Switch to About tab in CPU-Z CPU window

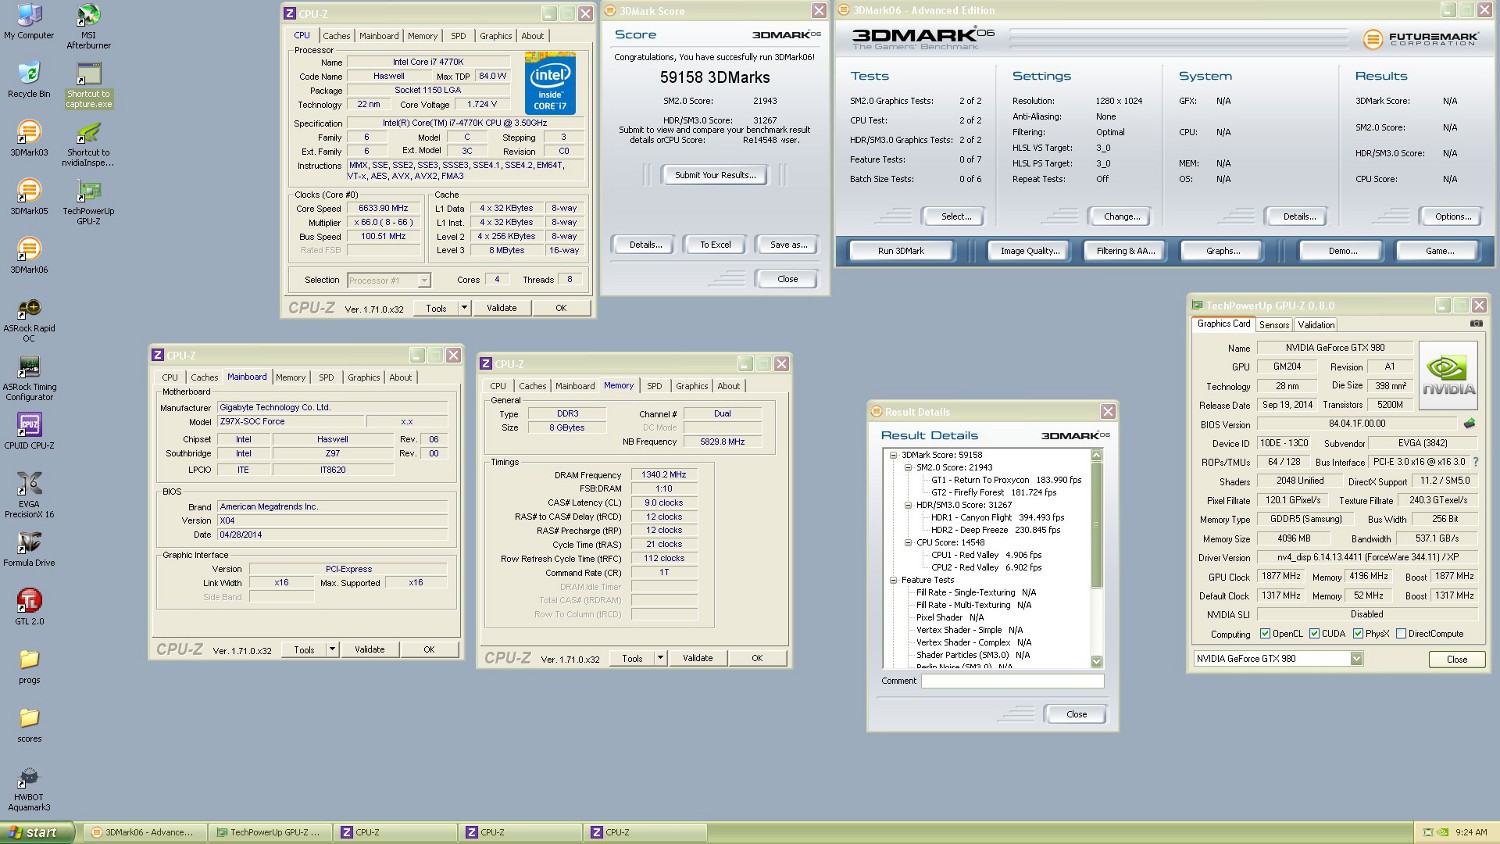533,36
